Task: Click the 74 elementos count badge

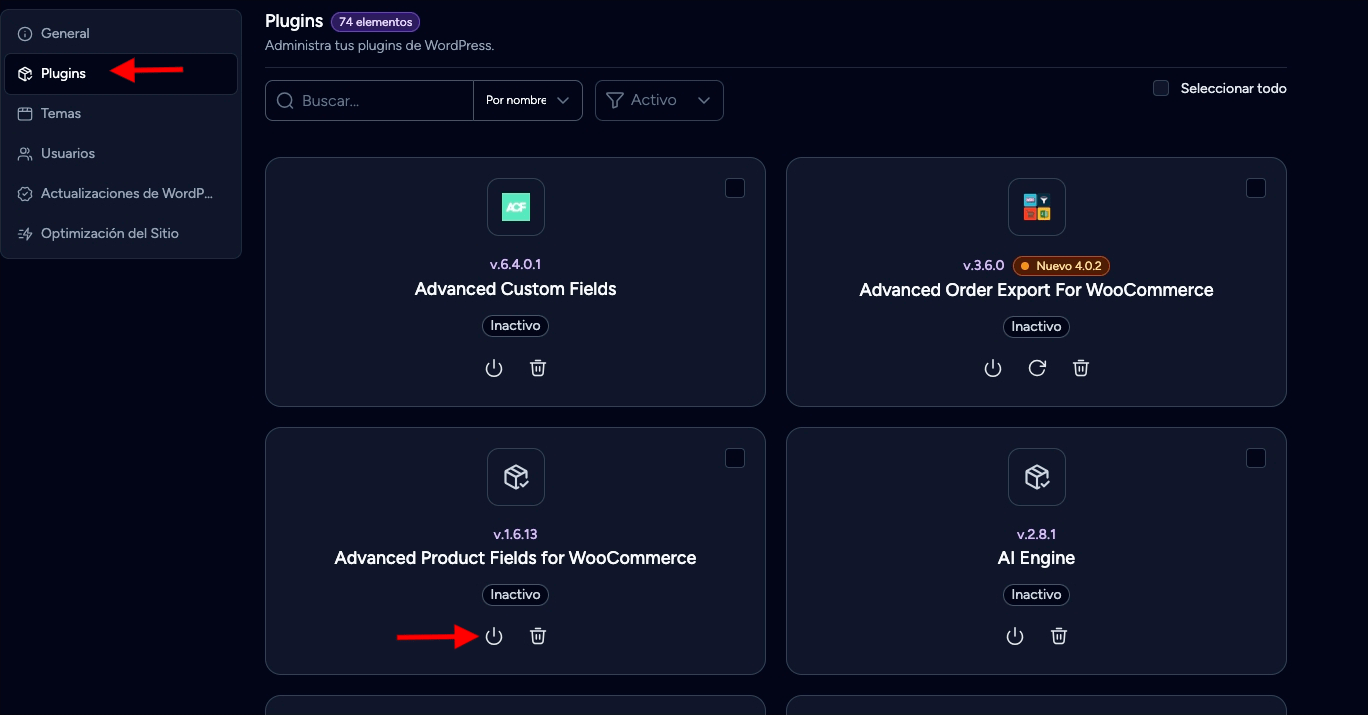Action: pyautogui.click(x=375, y=22)
